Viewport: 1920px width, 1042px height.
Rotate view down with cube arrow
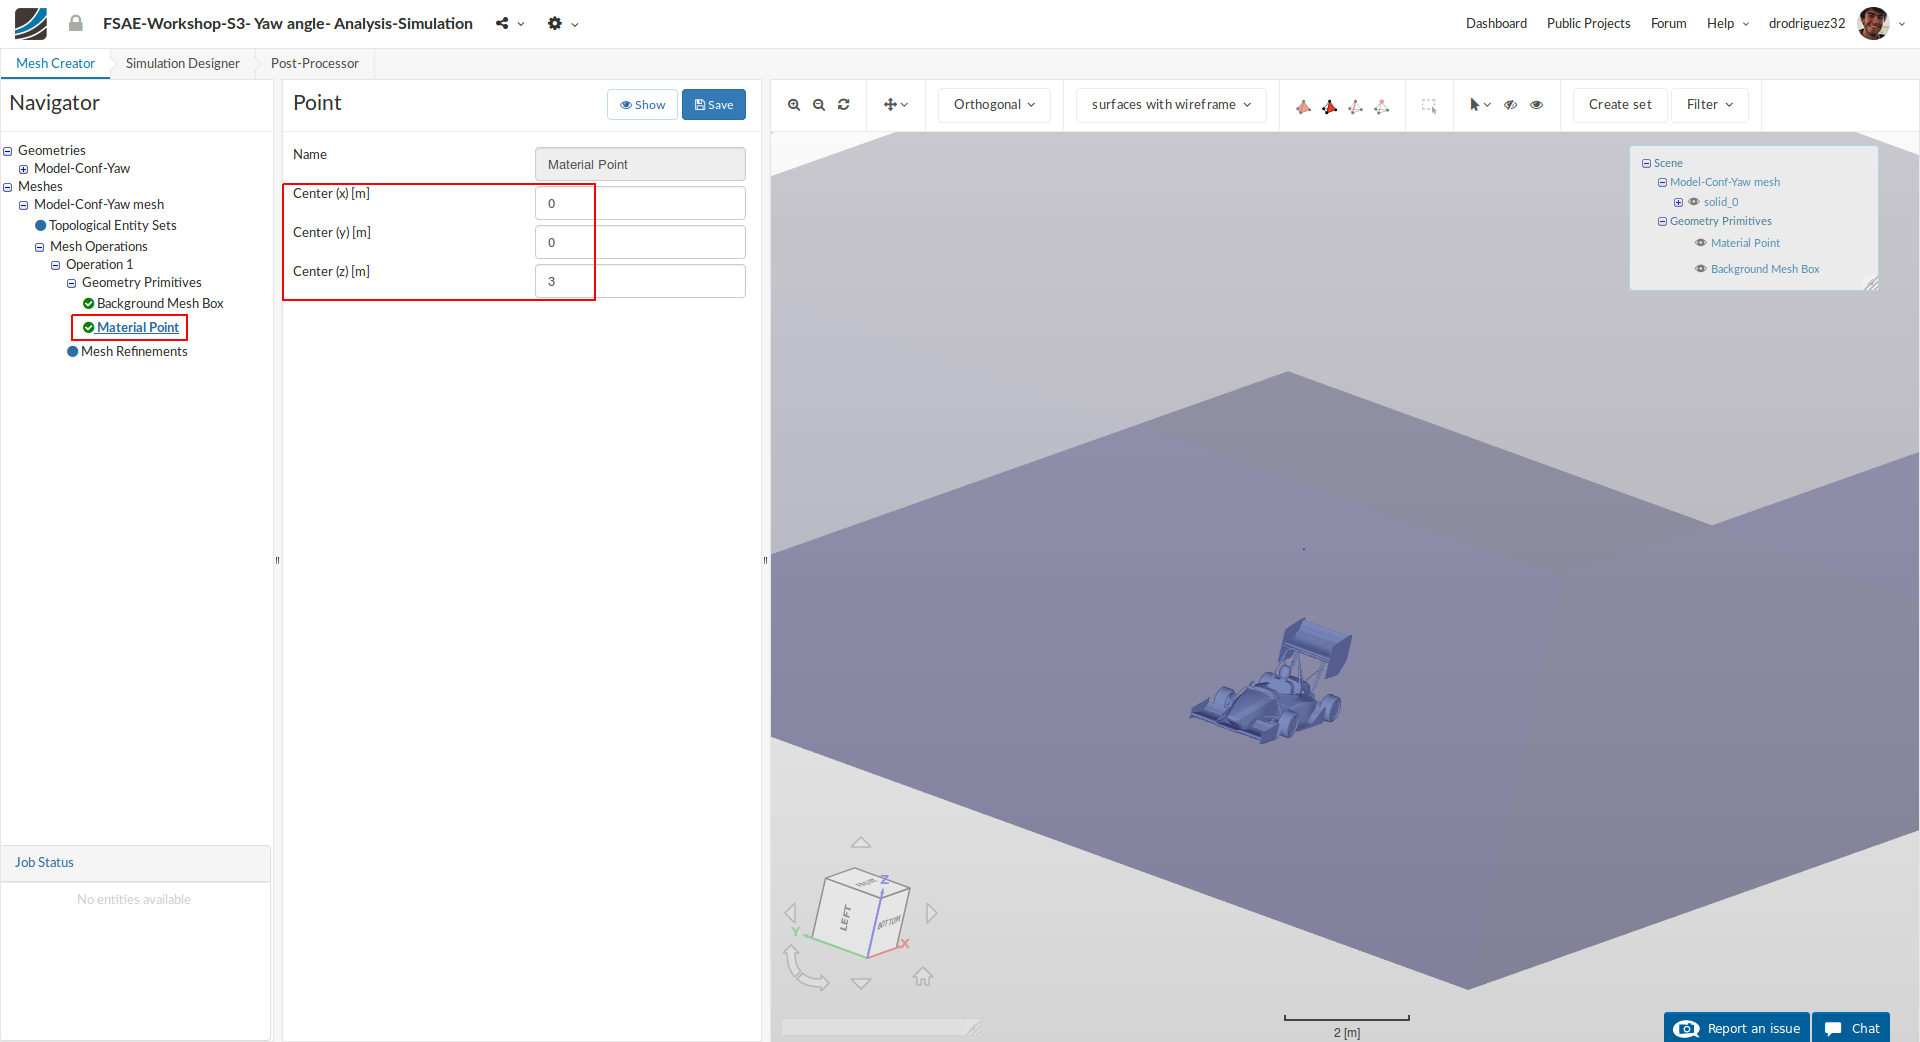coord(861,983)
